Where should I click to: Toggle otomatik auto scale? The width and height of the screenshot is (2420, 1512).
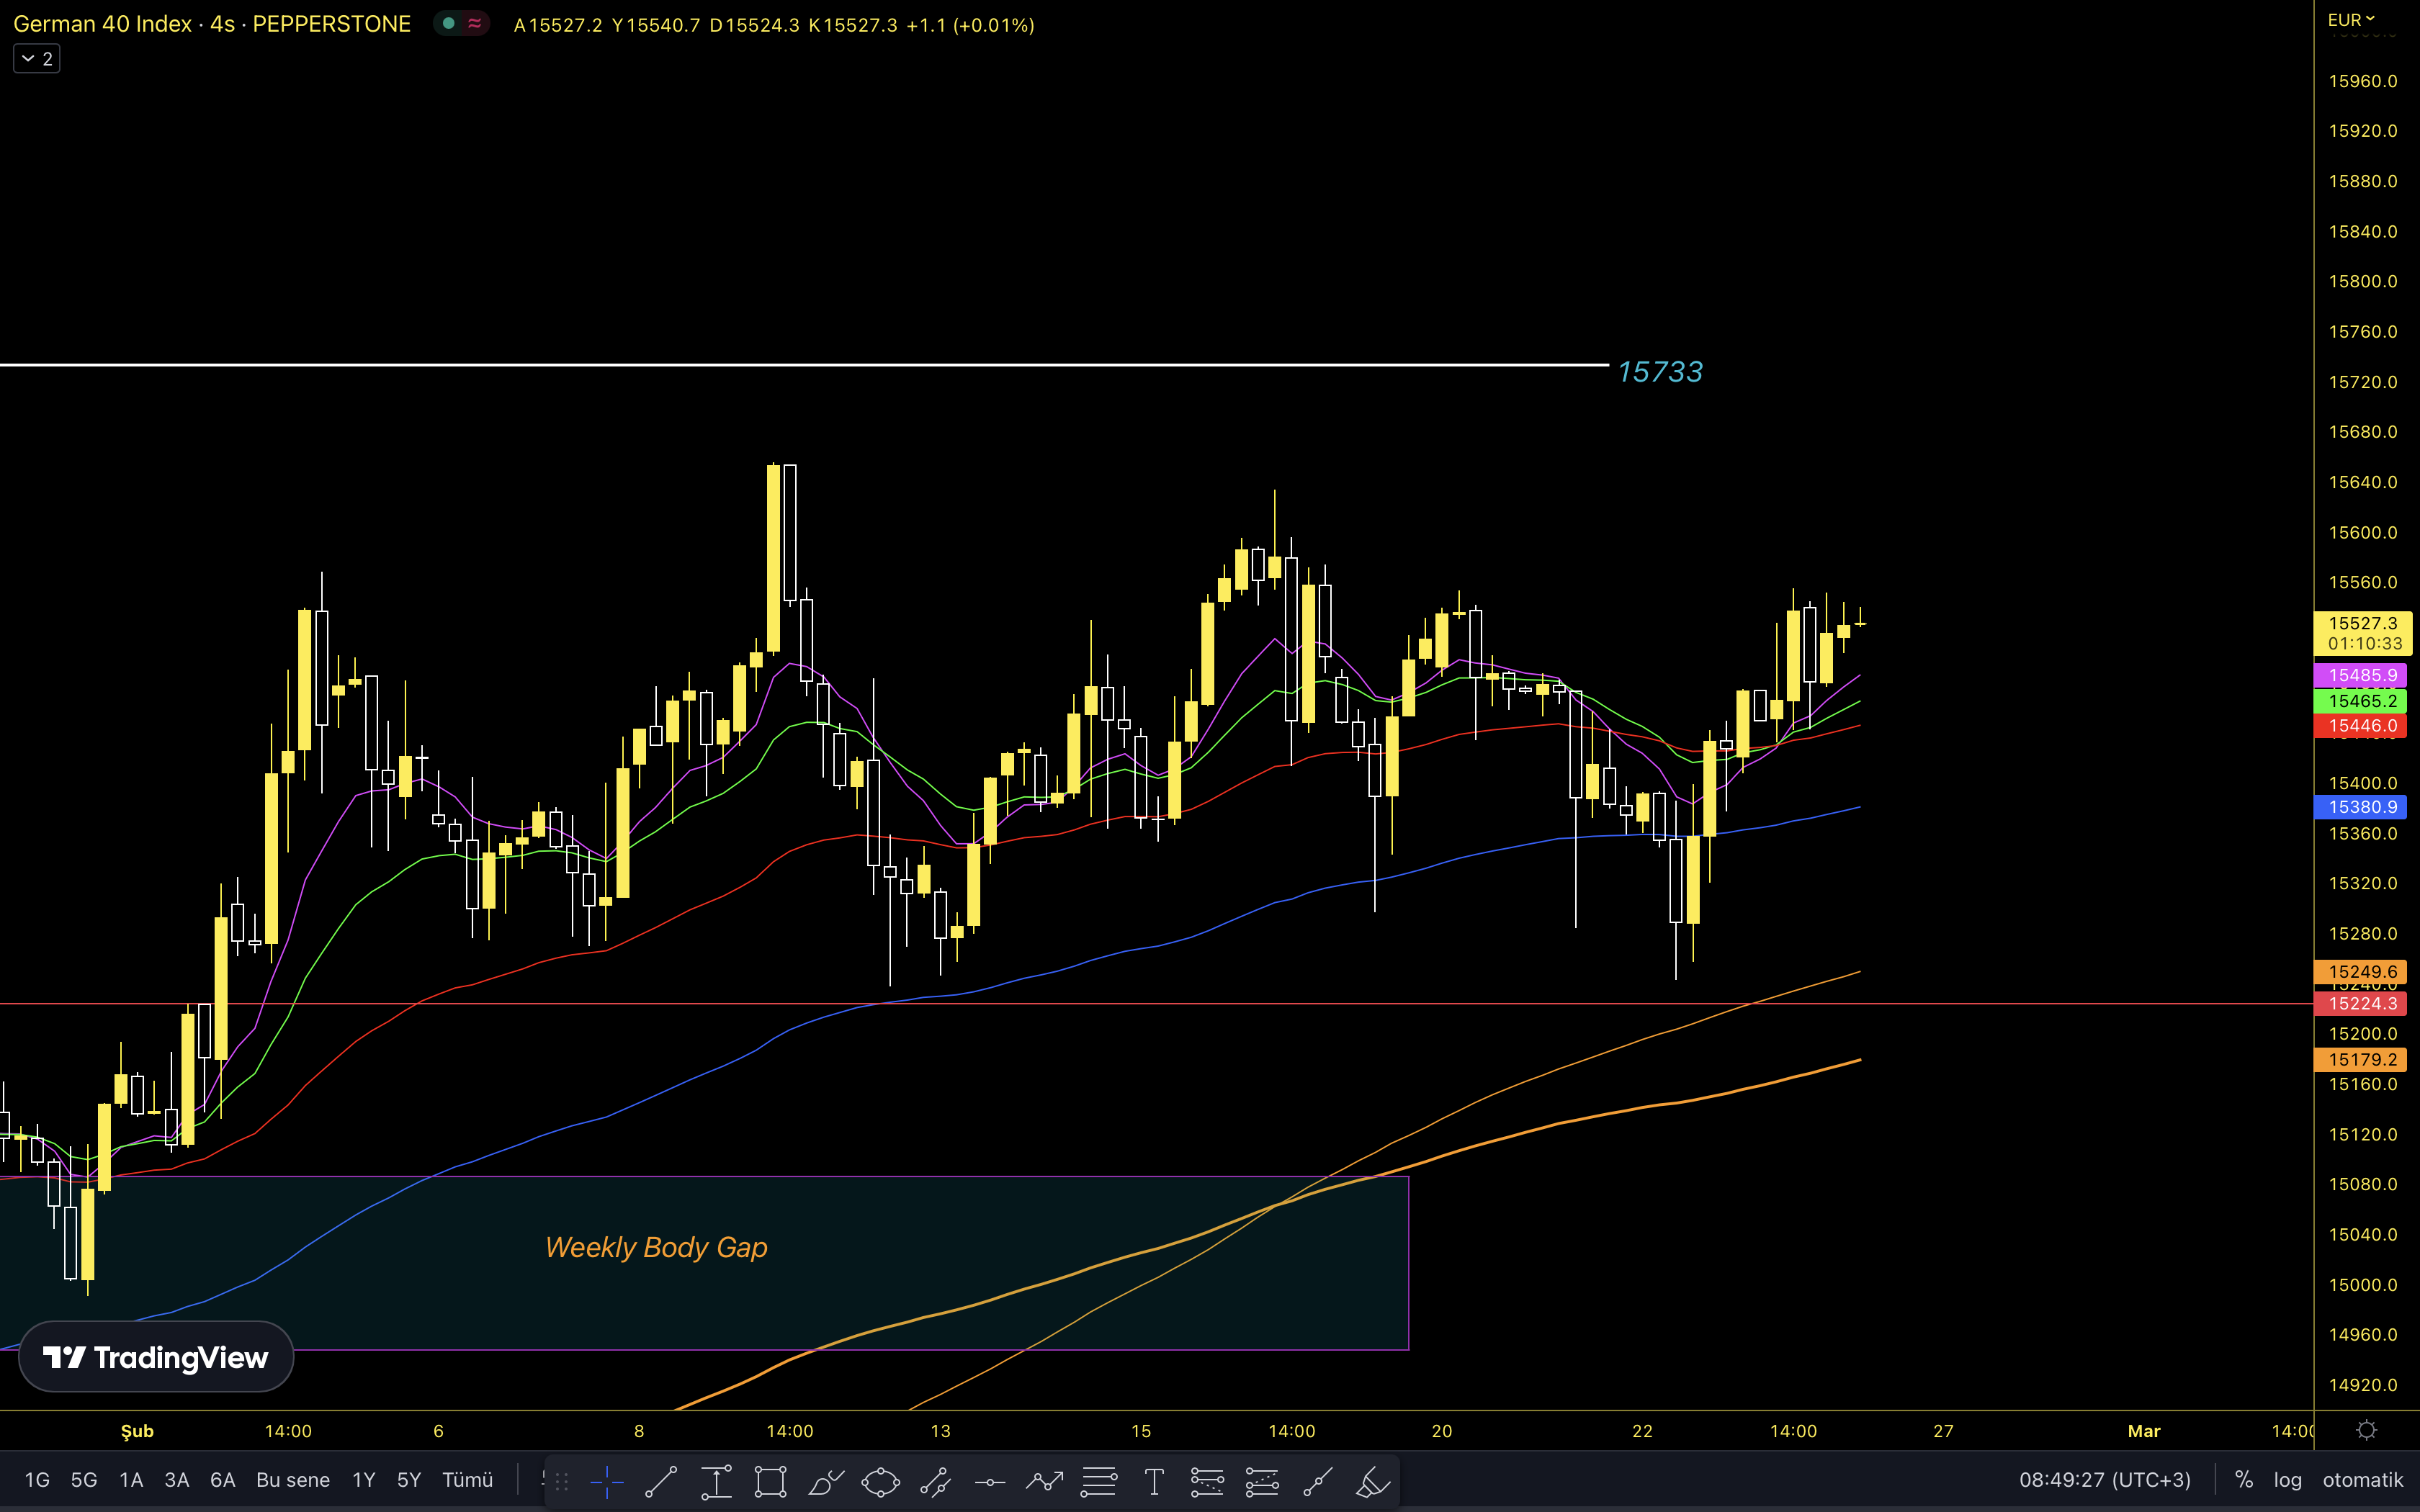[2363, 1480]
